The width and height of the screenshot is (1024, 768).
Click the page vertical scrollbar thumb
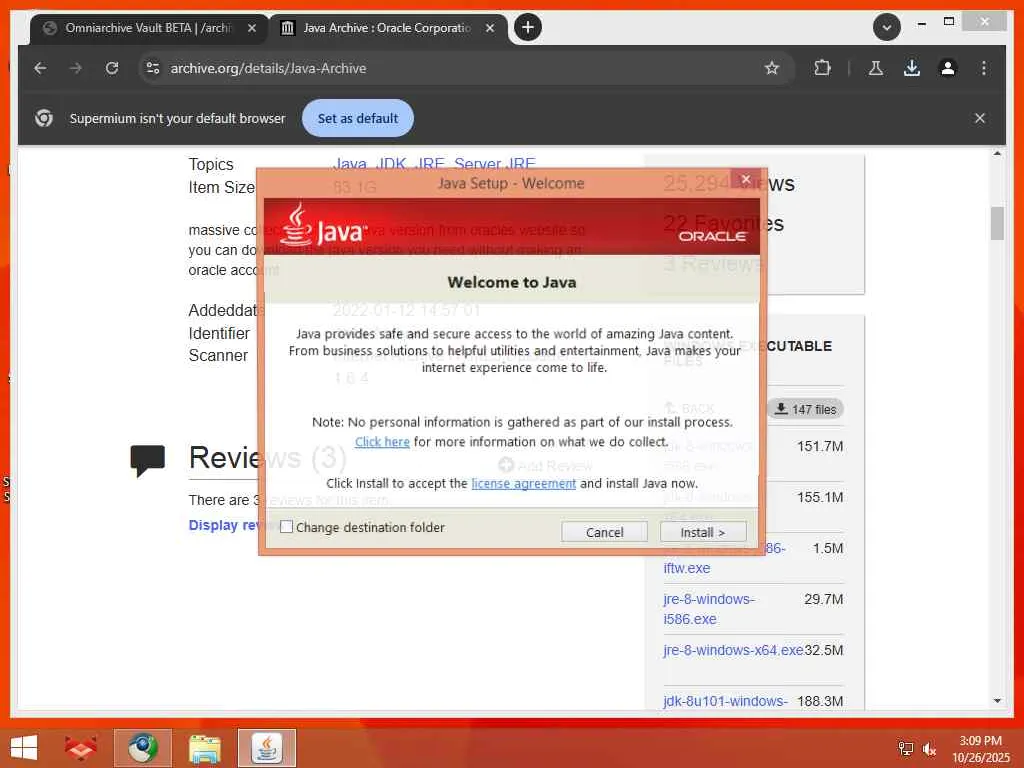[997, 223]
